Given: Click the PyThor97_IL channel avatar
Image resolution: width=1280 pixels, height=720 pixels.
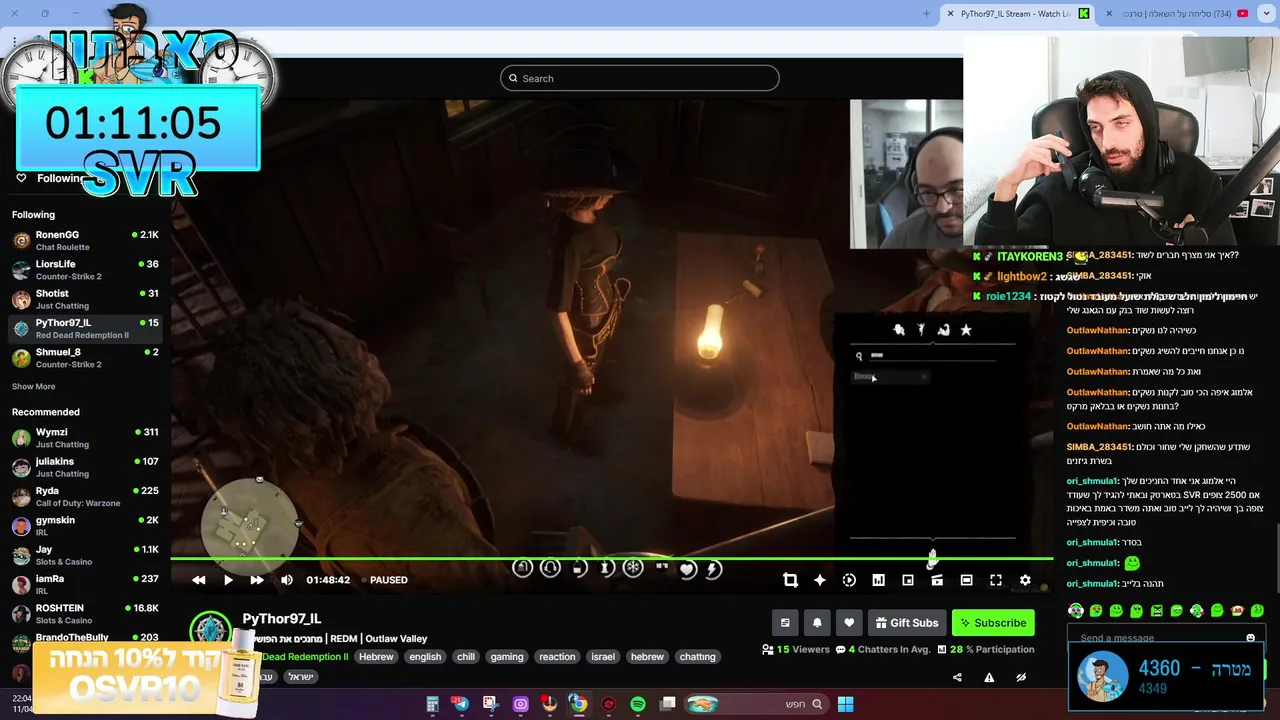Looking at the screenshot, I should pyautogui.click(x=211, y=631).
